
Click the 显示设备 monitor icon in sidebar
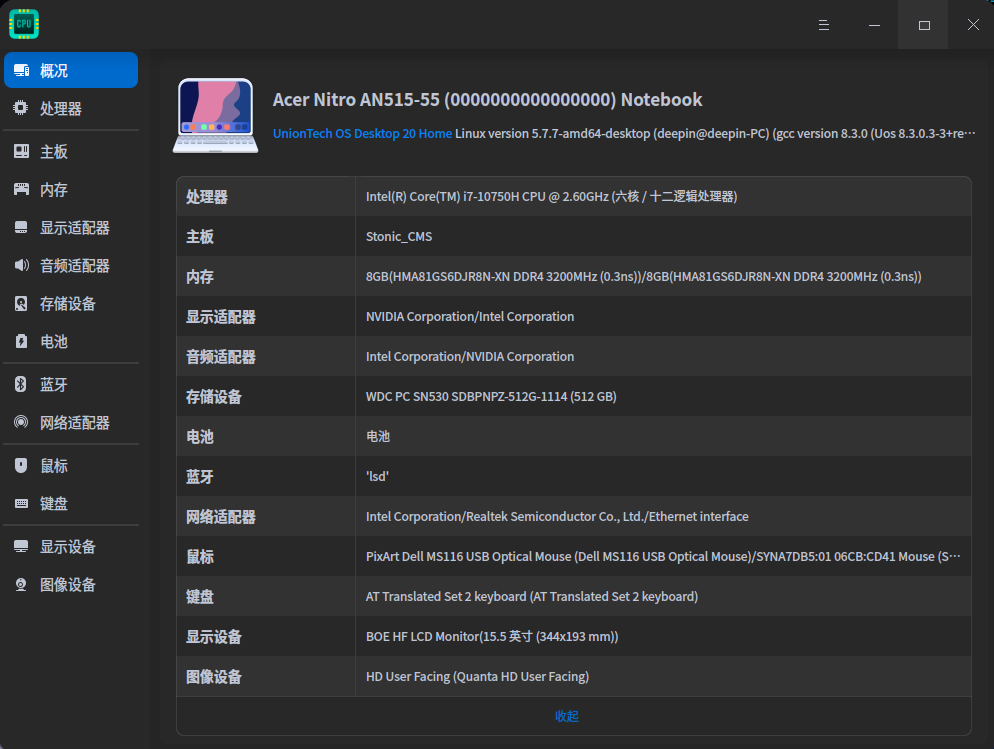click(x=21, y=547)
